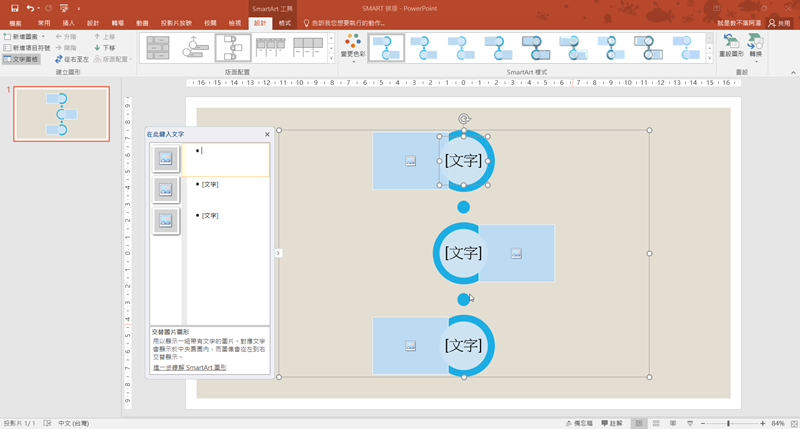Collapse text pane using side arrow tab

click(278, 253)
